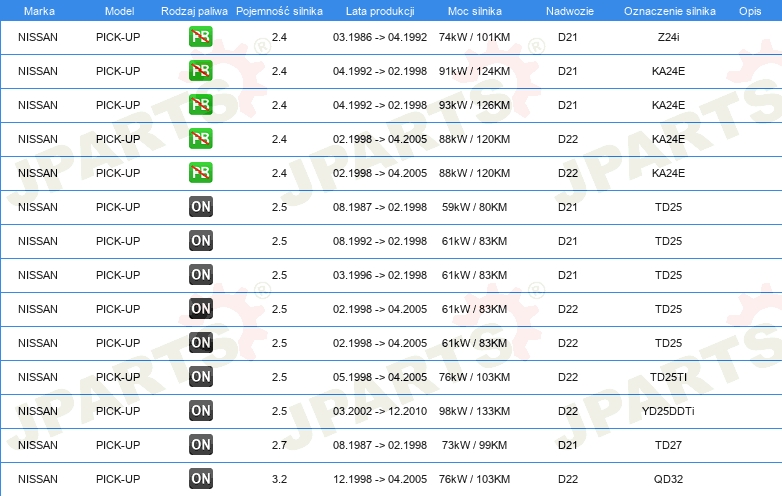The image size is (782, 496).
Task: Click D21 body code in the Z24i row
Action: [568, 37]
